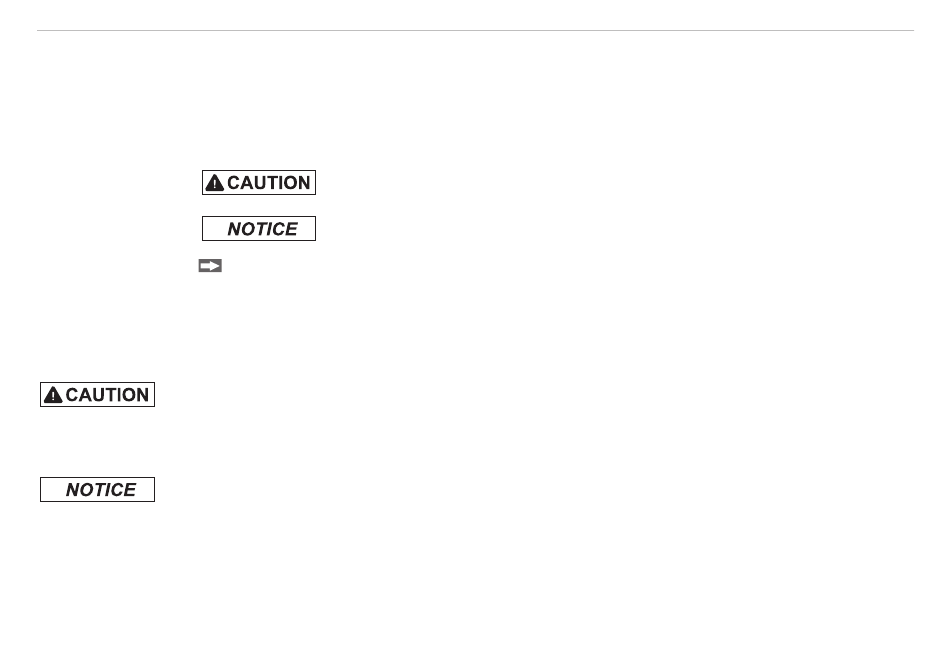Choose the exclamation mark in the upper caution triangle

(214, 184)
